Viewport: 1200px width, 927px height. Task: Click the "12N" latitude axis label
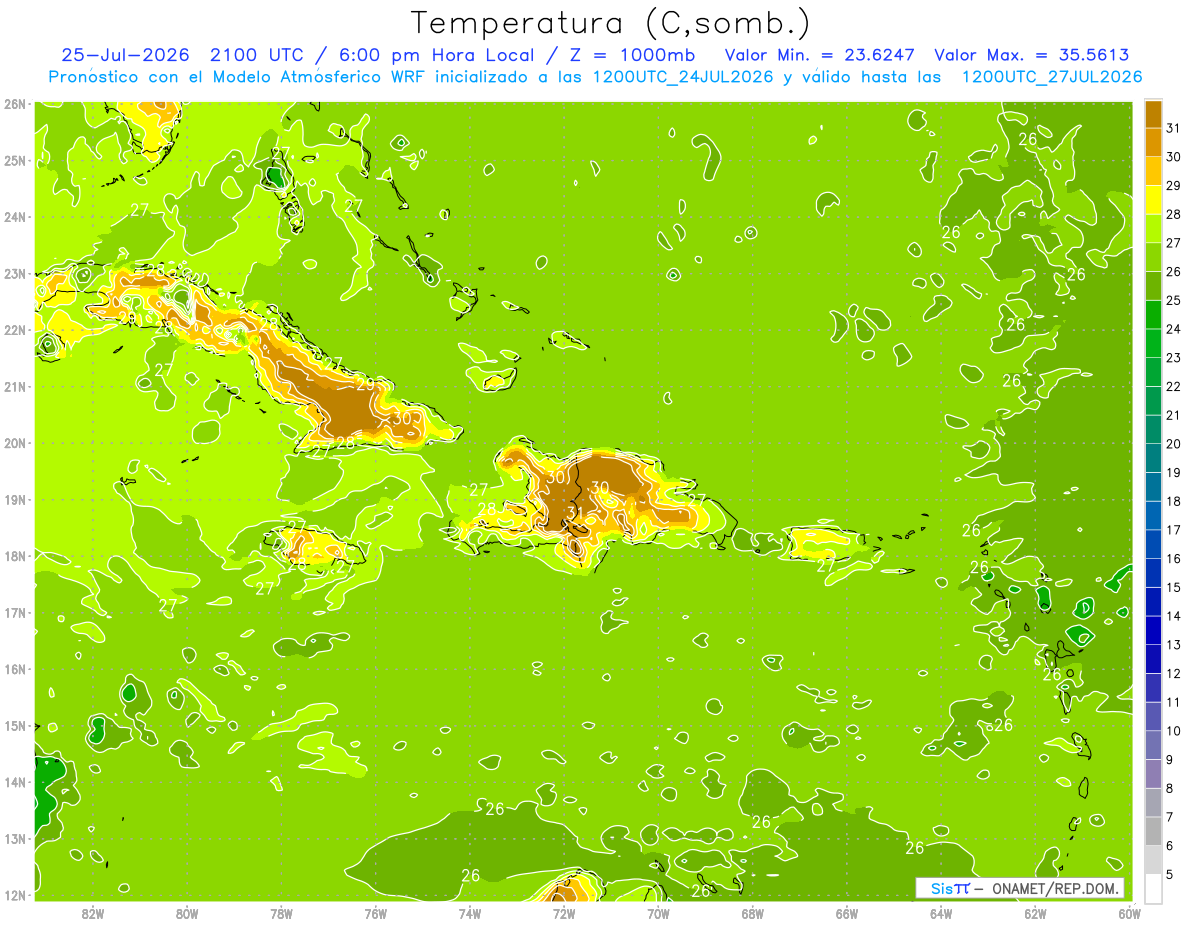click(x=15, y=895)
